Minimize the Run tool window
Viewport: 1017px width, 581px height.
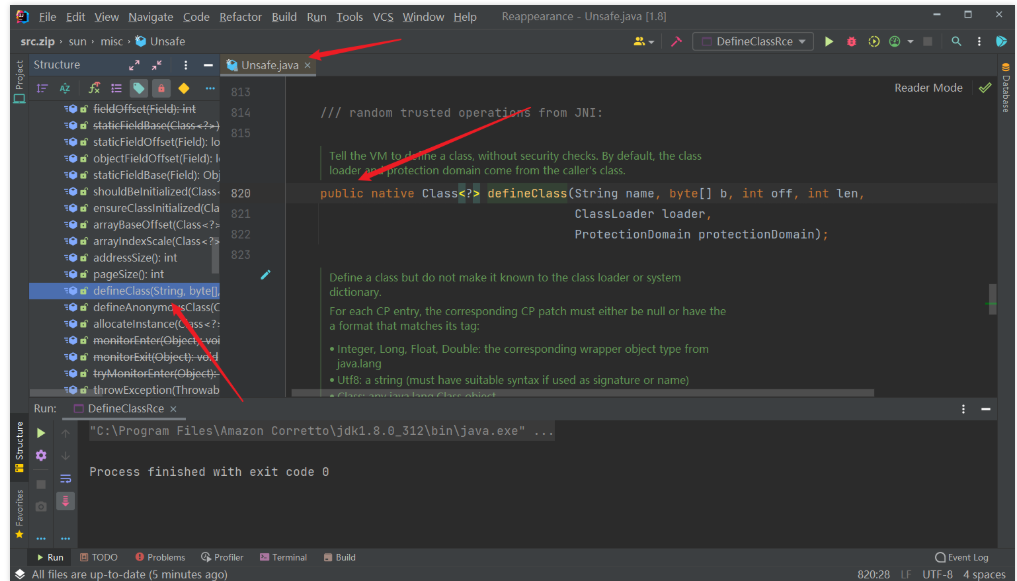[x=986, y=409]
